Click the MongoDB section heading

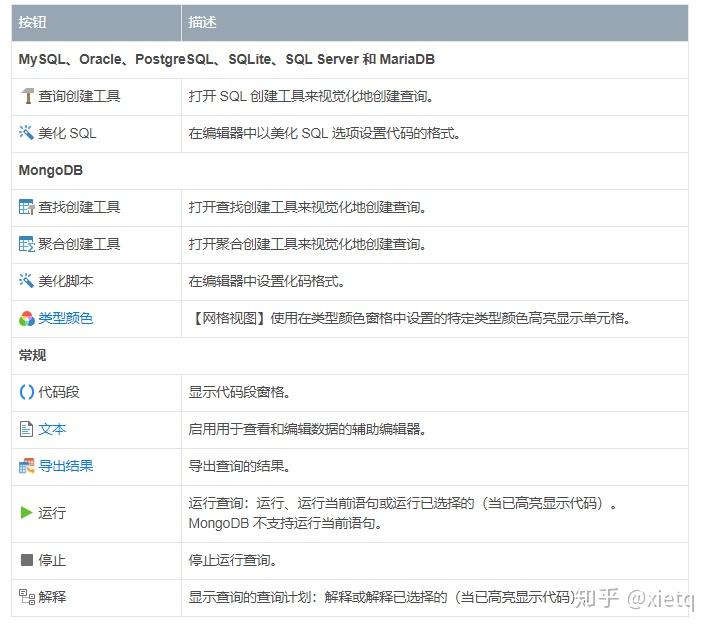coord(50,170)
